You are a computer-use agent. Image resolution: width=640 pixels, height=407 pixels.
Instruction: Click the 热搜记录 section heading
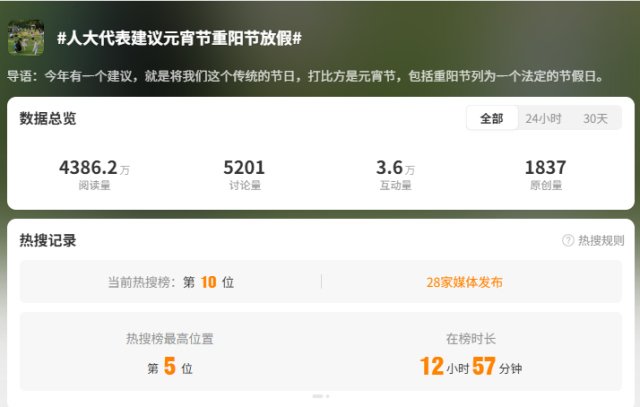point(47,240)
